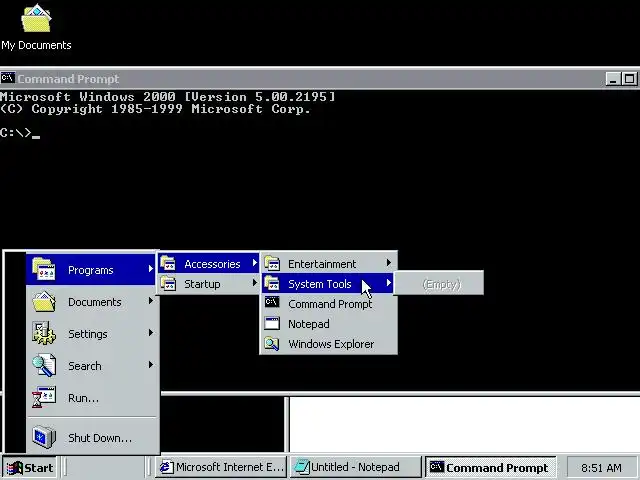Click the Command Prompt taskbar button
The image size is (640, 480).
pos(491,467)
